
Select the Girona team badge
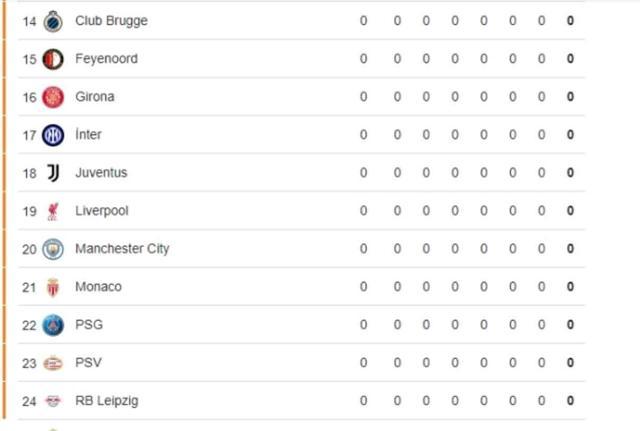pyautogui.click(x=53, y=97)
